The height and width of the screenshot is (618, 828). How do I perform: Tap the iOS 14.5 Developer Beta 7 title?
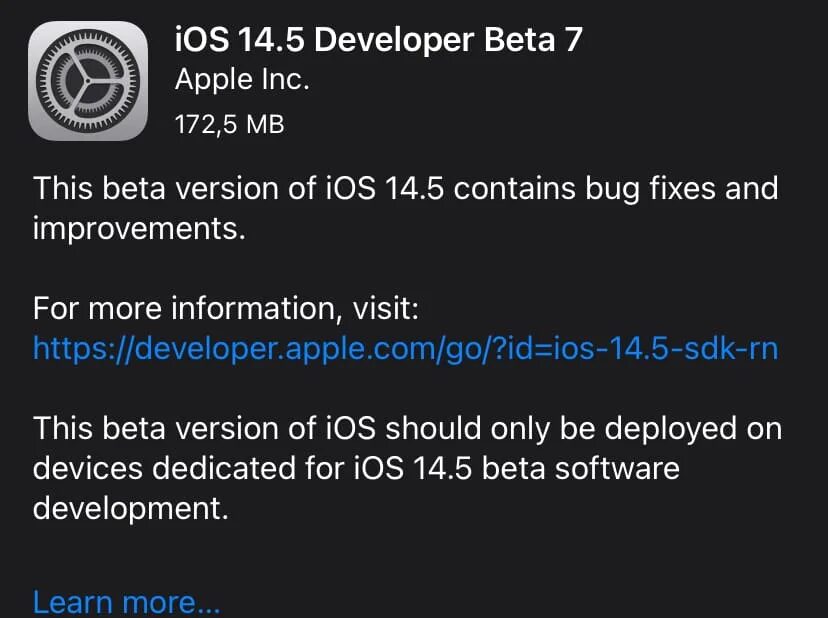pyautogui.click(x=378, y=39)
